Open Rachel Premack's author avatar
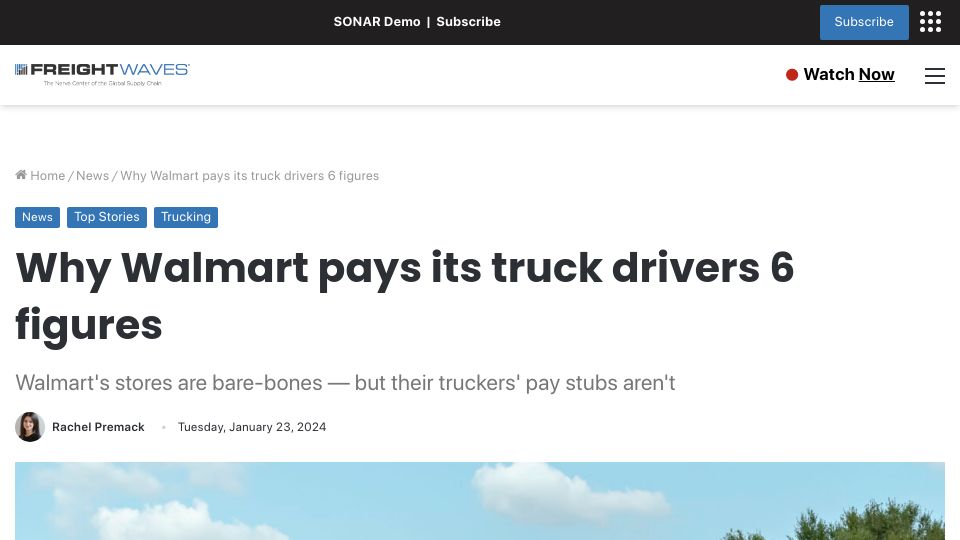Viewport: 960px width, 540px height. click(30, 427)
